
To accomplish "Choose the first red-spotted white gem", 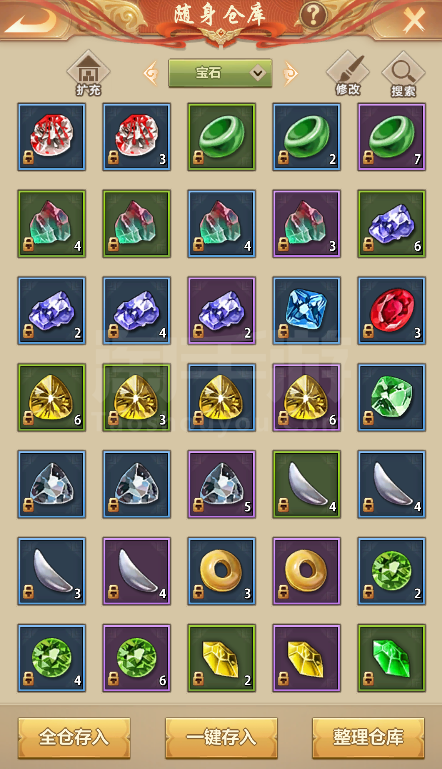I will pos(52,137).
